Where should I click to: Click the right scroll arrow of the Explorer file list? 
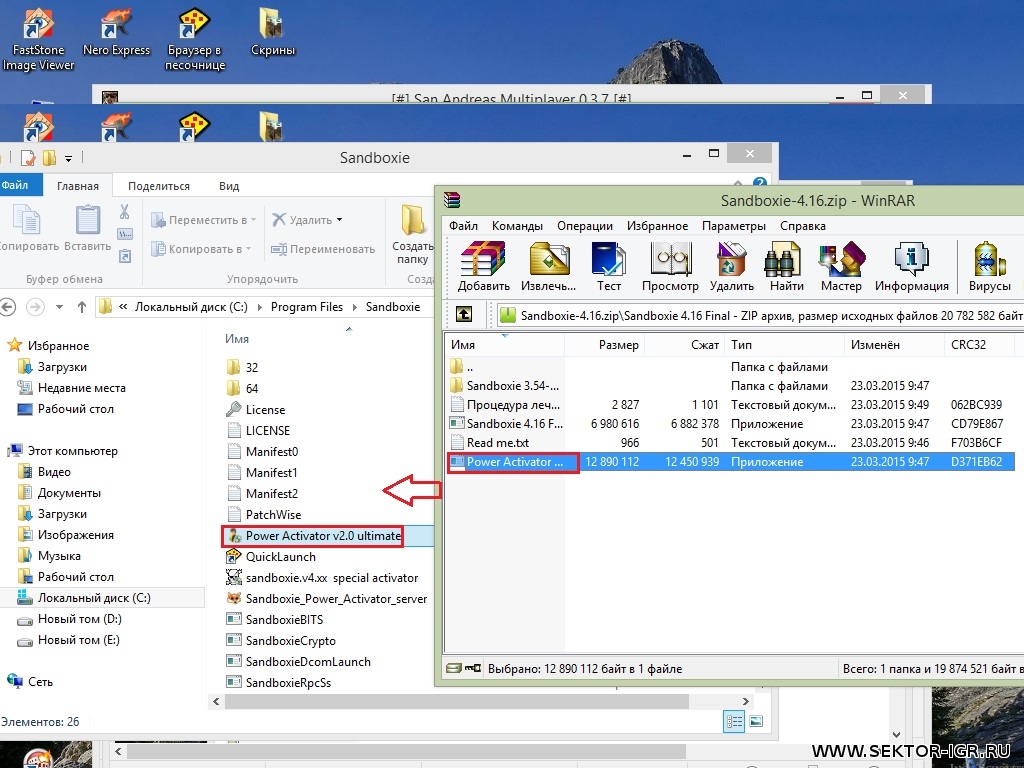click(x=745, y=701)
